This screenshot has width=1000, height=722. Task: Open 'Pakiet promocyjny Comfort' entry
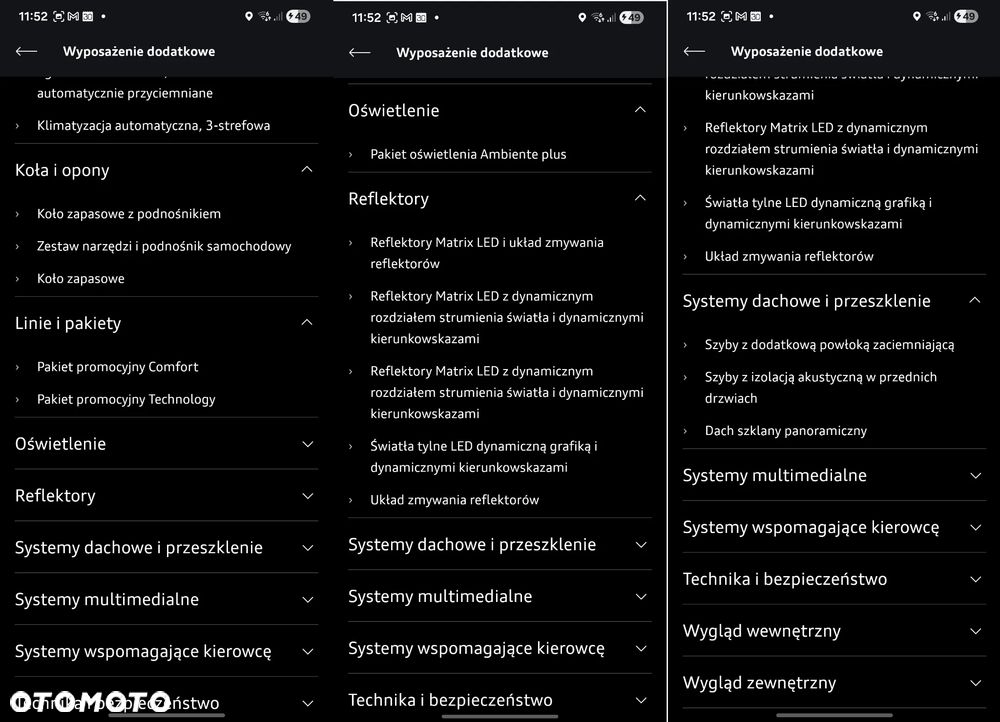[117, 367]
